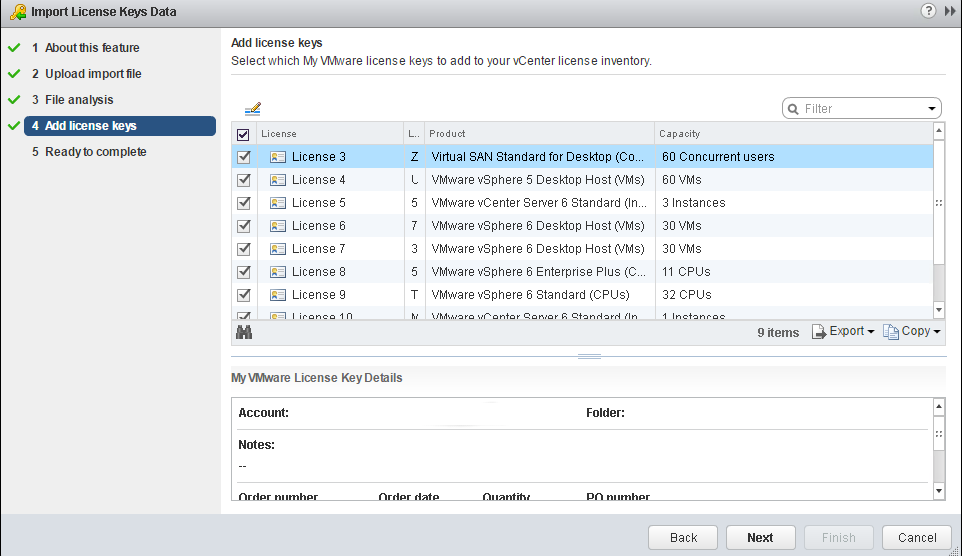Image resolution: width=962 pixels, height=556 pixels.
Task: Click the binoculars find icon
Action: [x=244, y=332]
